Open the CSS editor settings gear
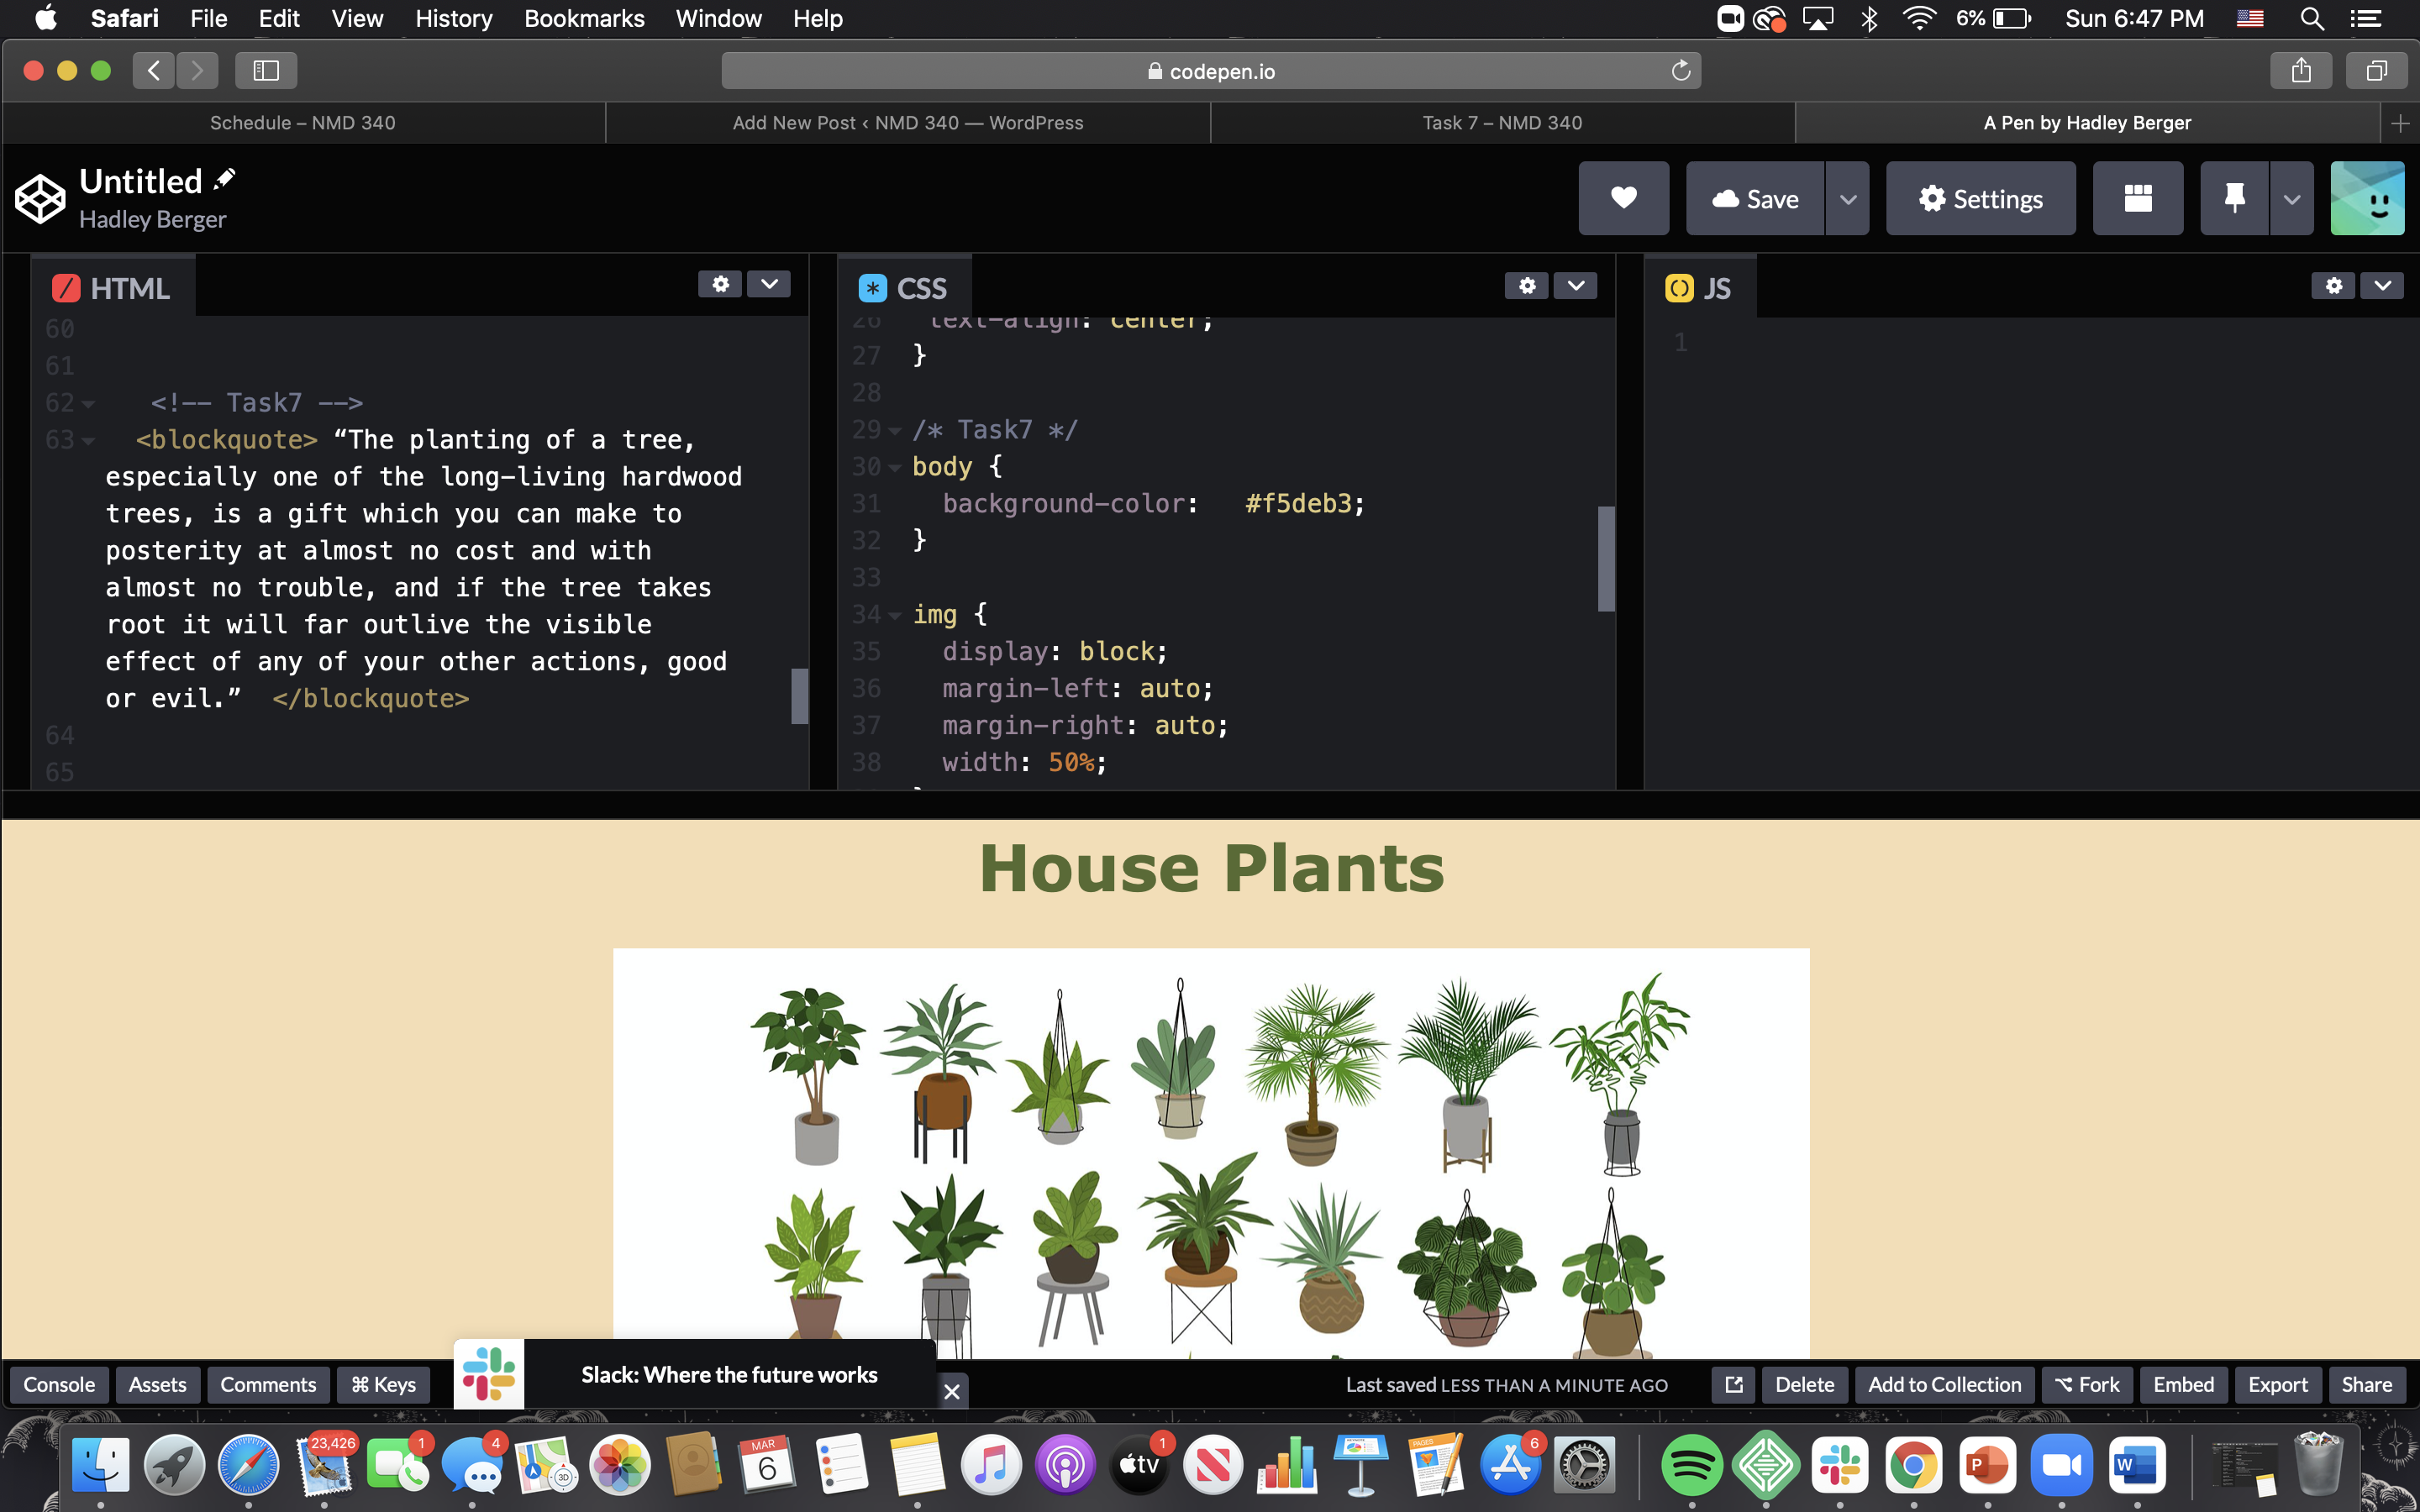The image size is (2420, 1512). pyautogui.click(x=1526, y=286)
